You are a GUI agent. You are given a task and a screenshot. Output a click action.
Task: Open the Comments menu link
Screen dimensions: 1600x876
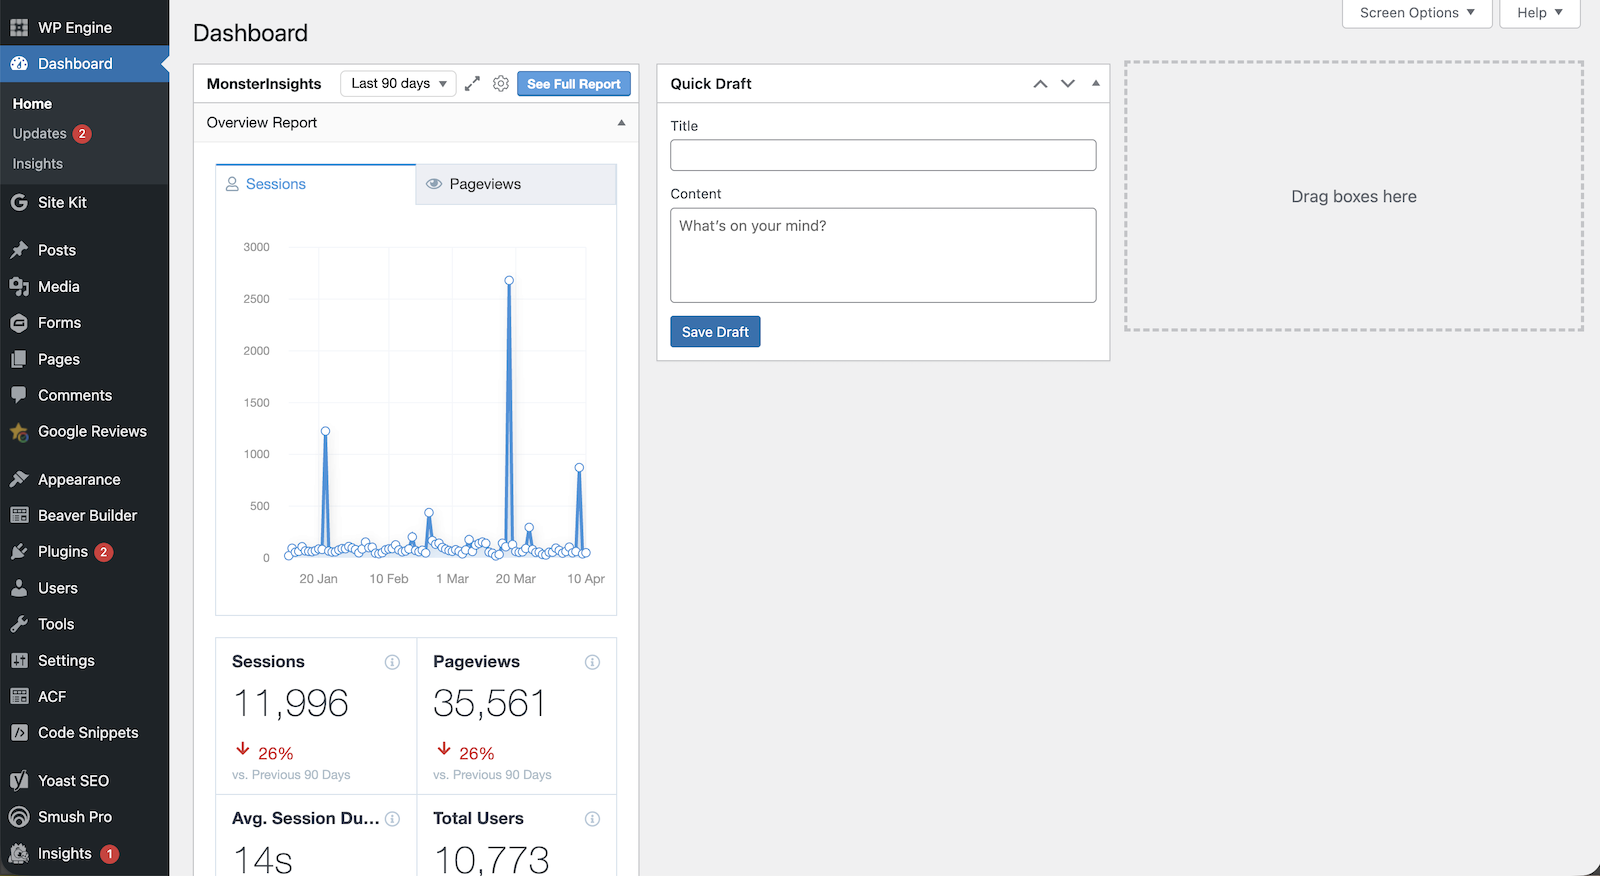pyautogui.click(x=75, y=395)
